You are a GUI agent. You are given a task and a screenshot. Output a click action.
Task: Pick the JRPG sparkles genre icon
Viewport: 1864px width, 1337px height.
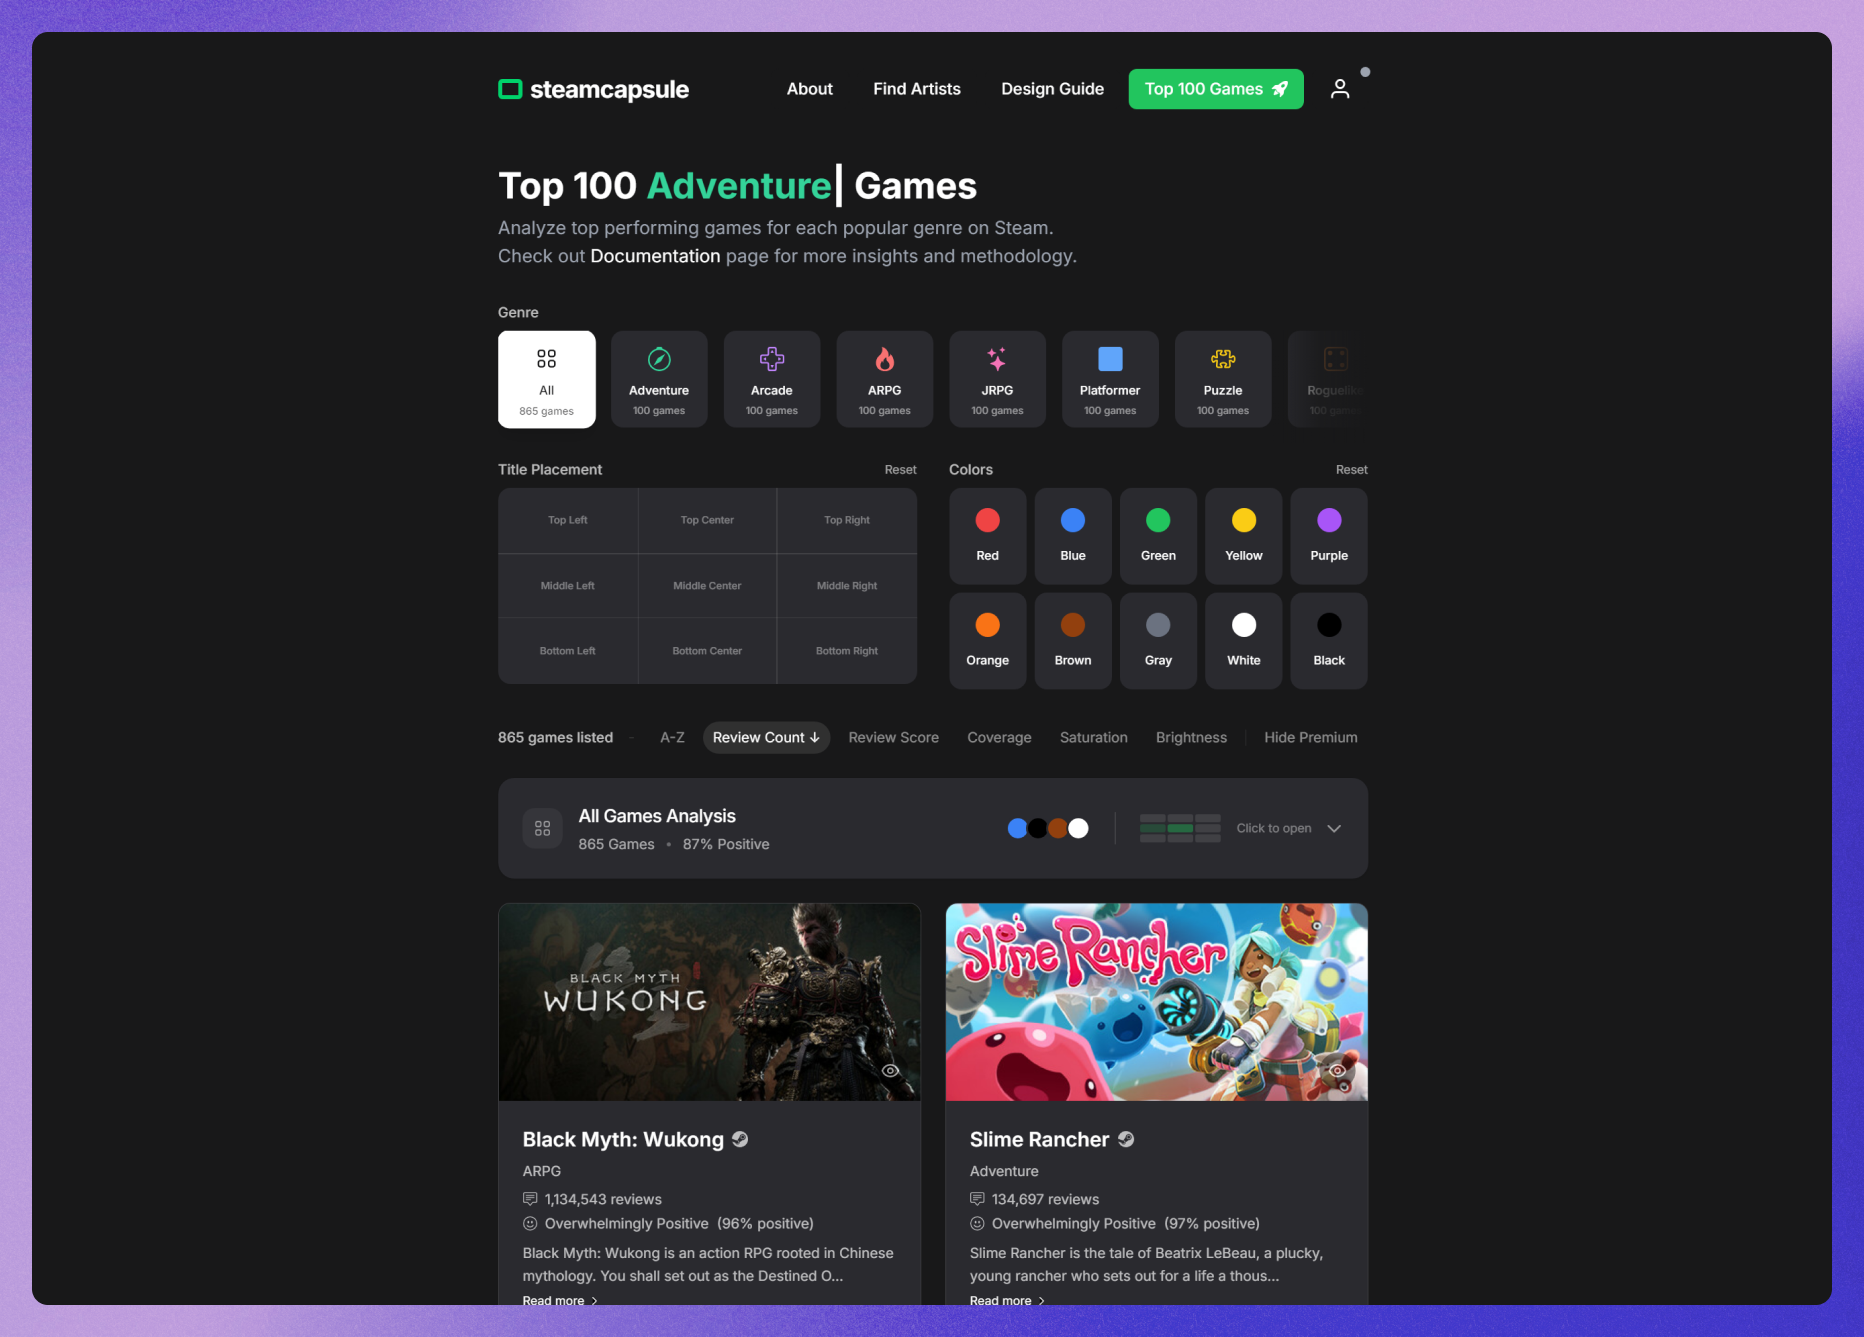pos(997,359)
